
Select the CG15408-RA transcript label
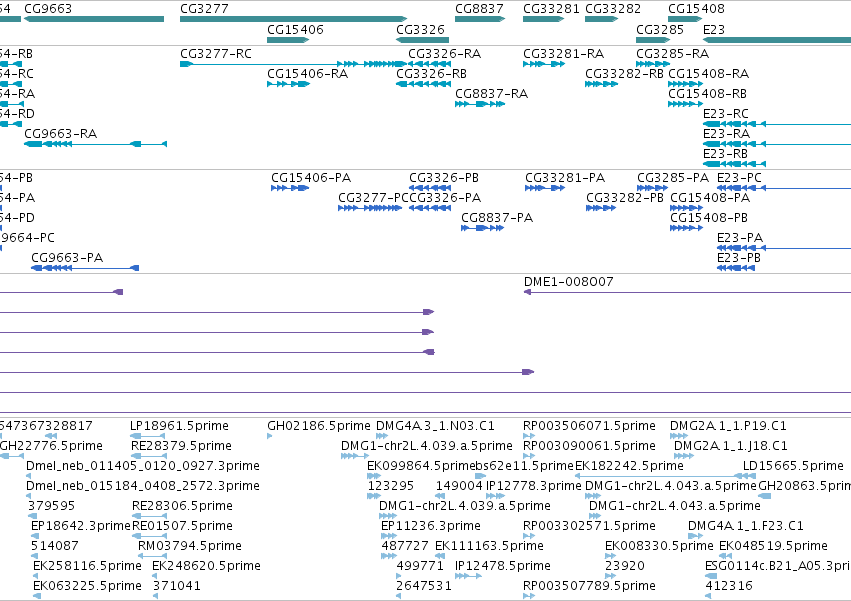point(708,74)
